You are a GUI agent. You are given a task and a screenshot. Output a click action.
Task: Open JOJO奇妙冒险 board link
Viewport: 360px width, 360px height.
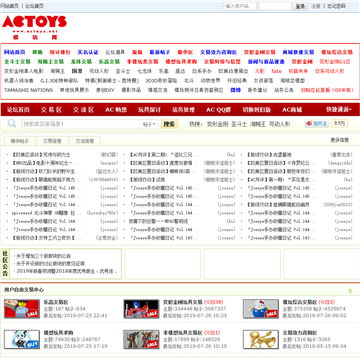(x=161, y=80)
